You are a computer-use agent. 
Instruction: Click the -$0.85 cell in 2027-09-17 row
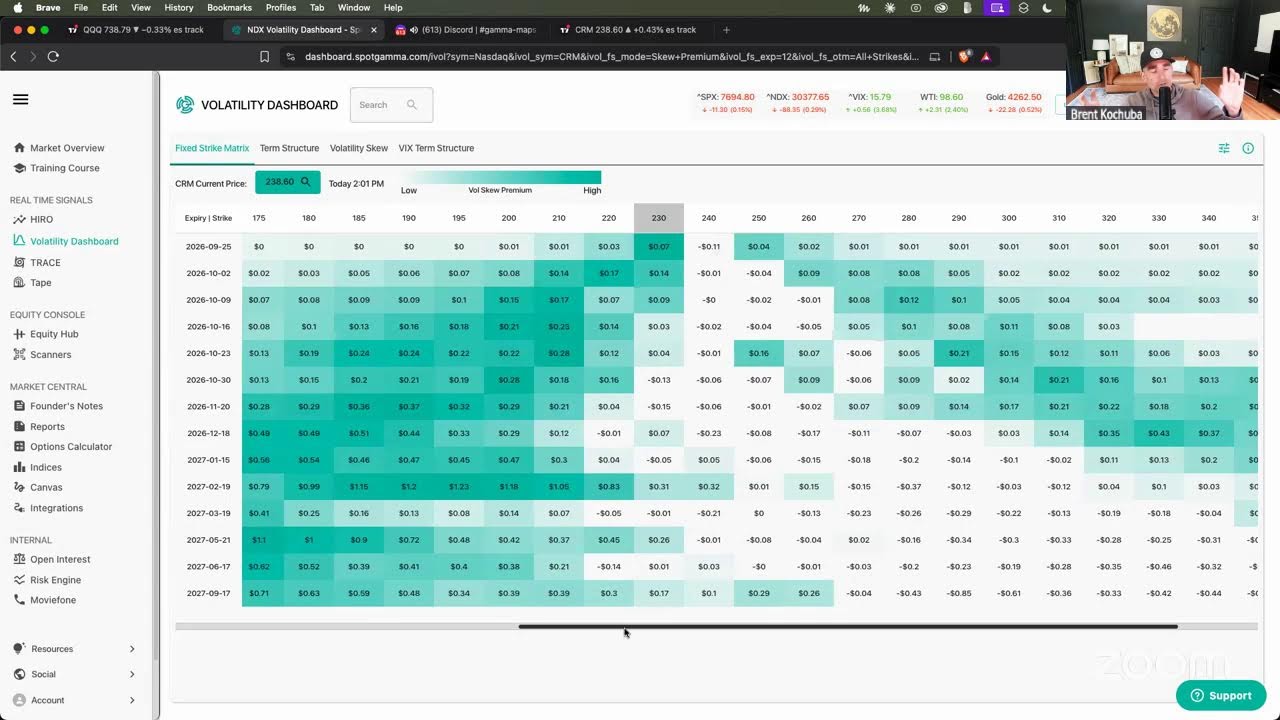(959, 594)
